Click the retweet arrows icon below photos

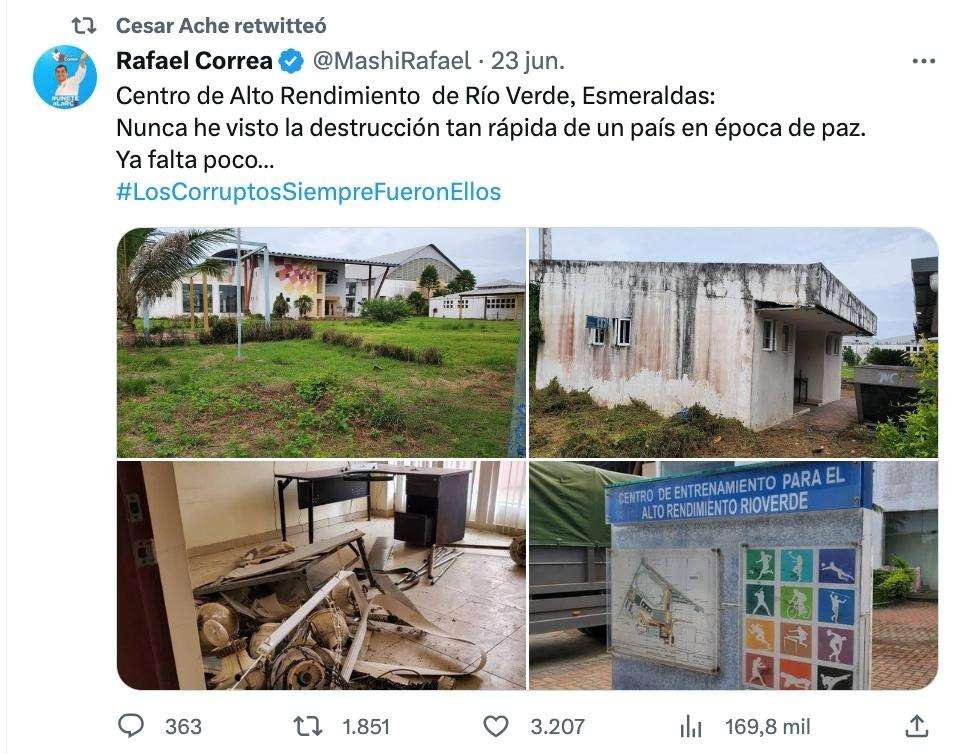click(308, 726)
